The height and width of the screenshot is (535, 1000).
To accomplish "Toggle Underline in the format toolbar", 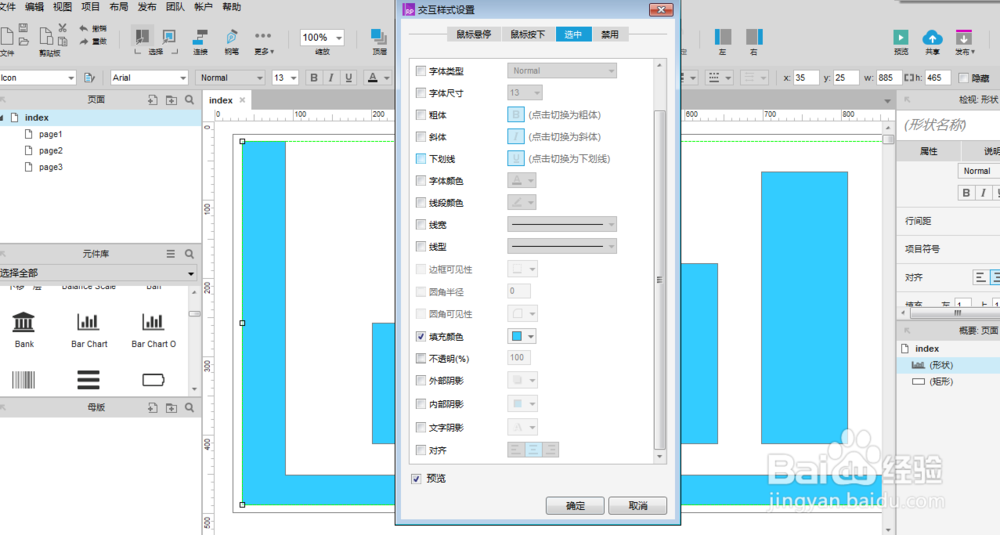I will (348, 78).
